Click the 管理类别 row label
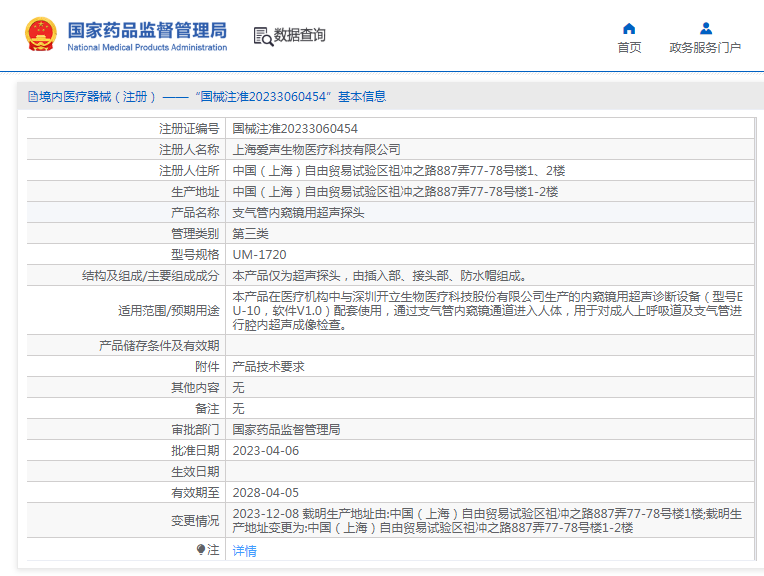The image size is (764, 576). pos(195,233)
